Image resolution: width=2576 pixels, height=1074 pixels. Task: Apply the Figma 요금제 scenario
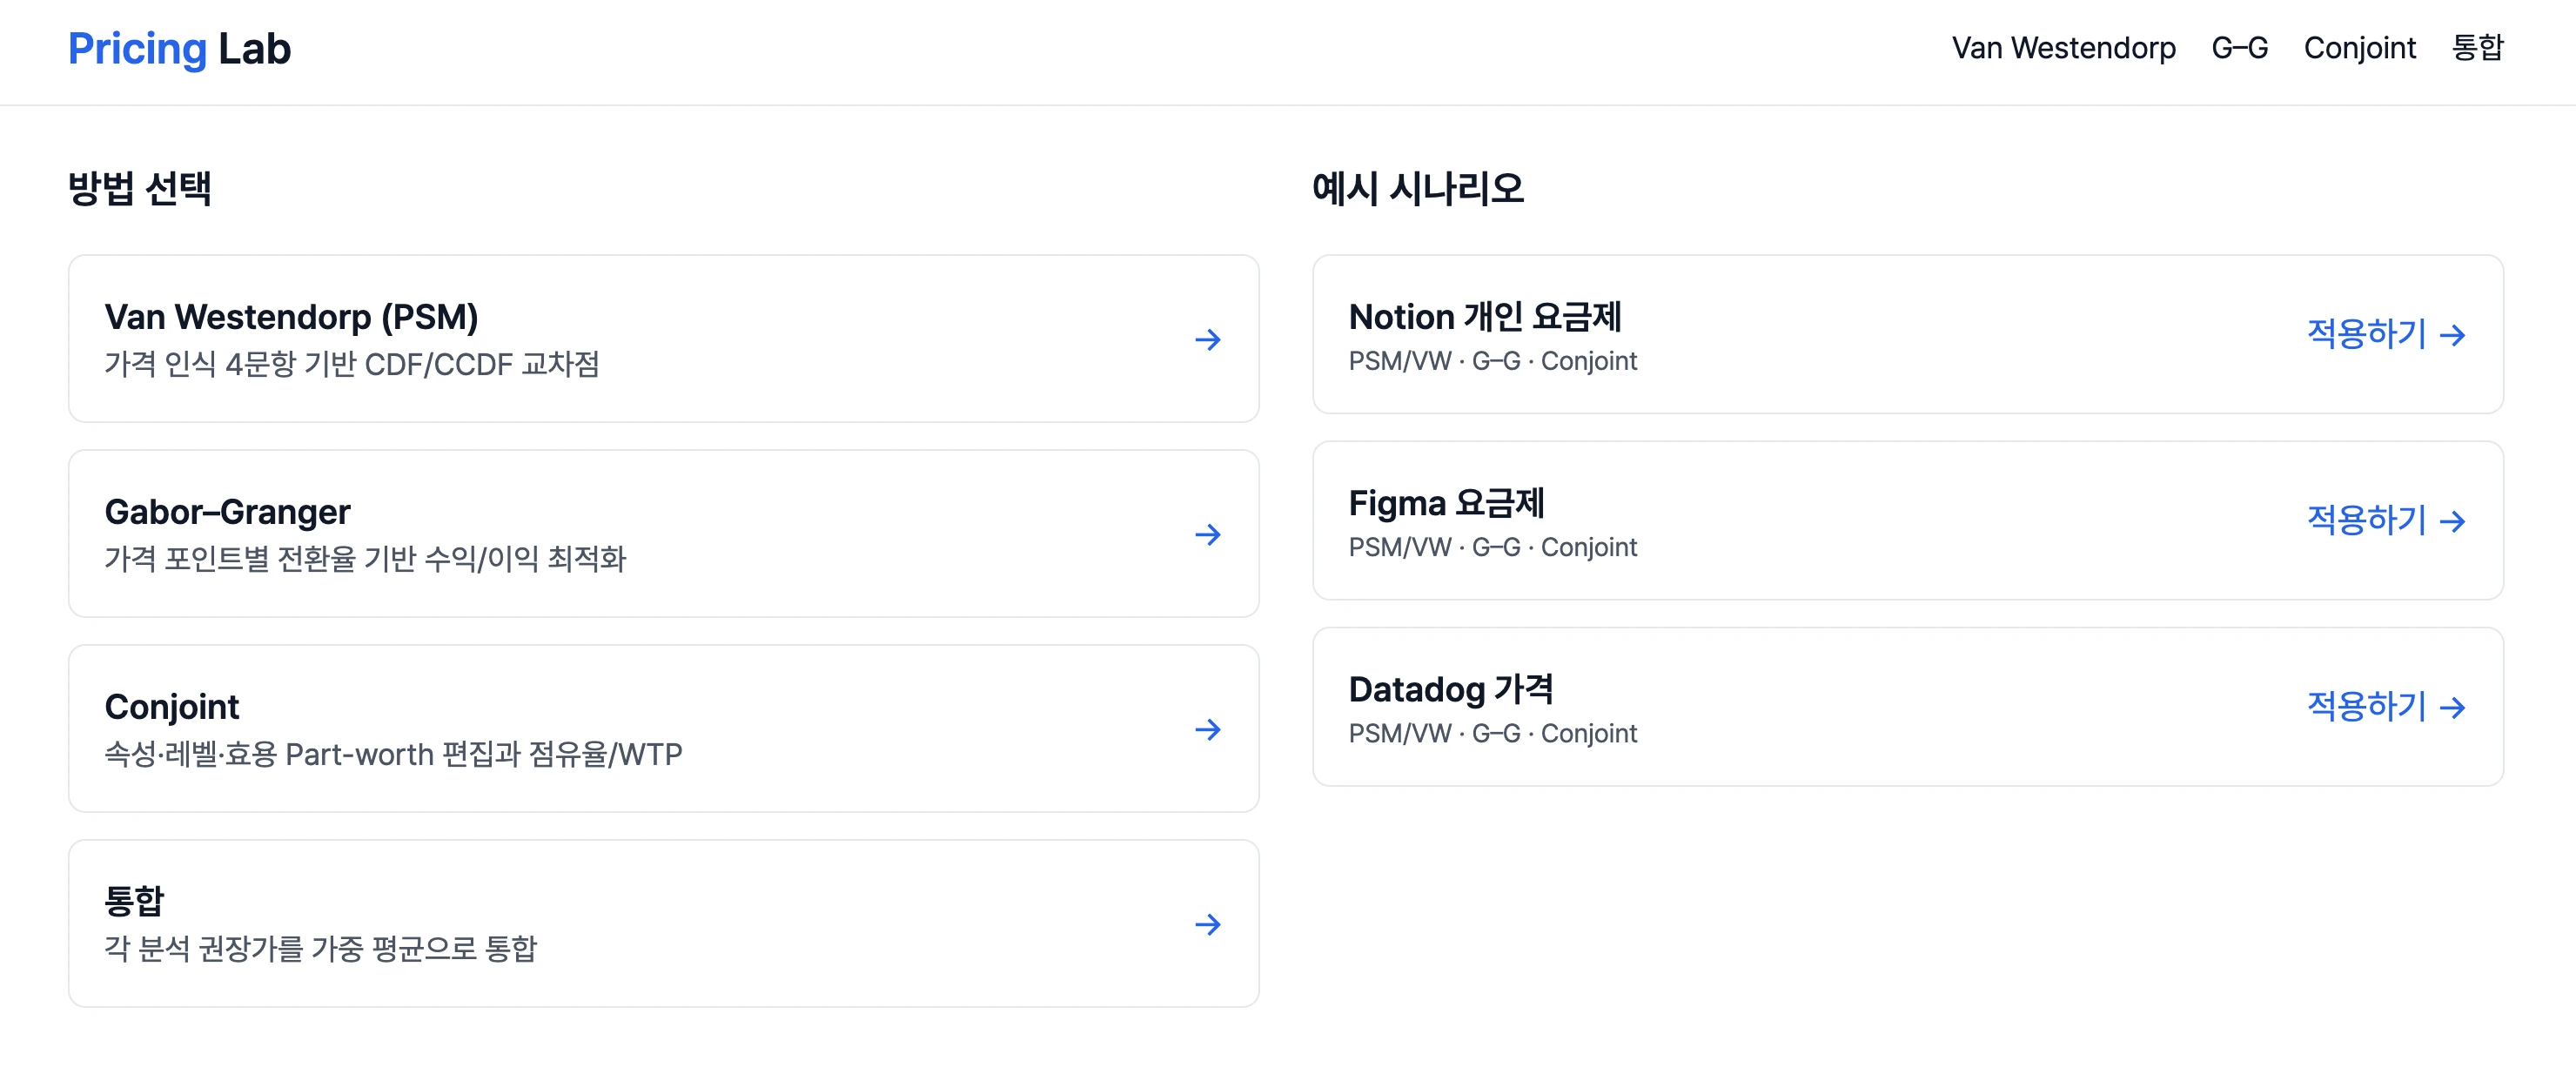(x=2366, y=520)
